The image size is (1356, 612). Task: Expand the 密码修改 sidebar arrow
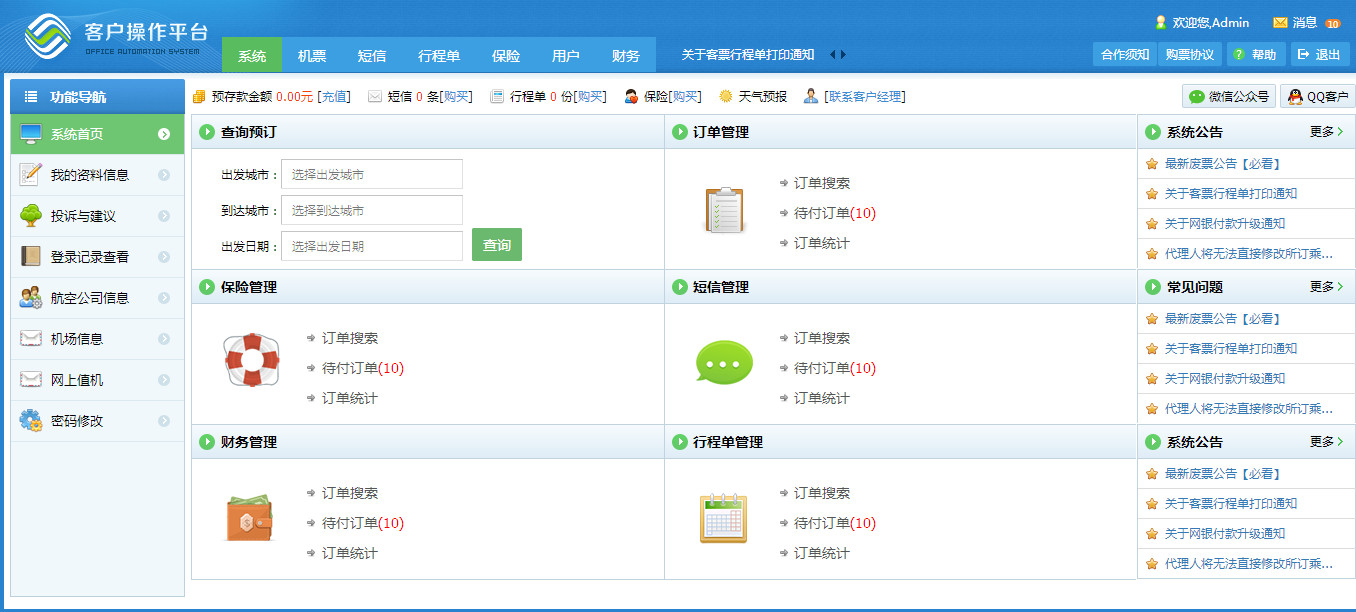[164, 421]
